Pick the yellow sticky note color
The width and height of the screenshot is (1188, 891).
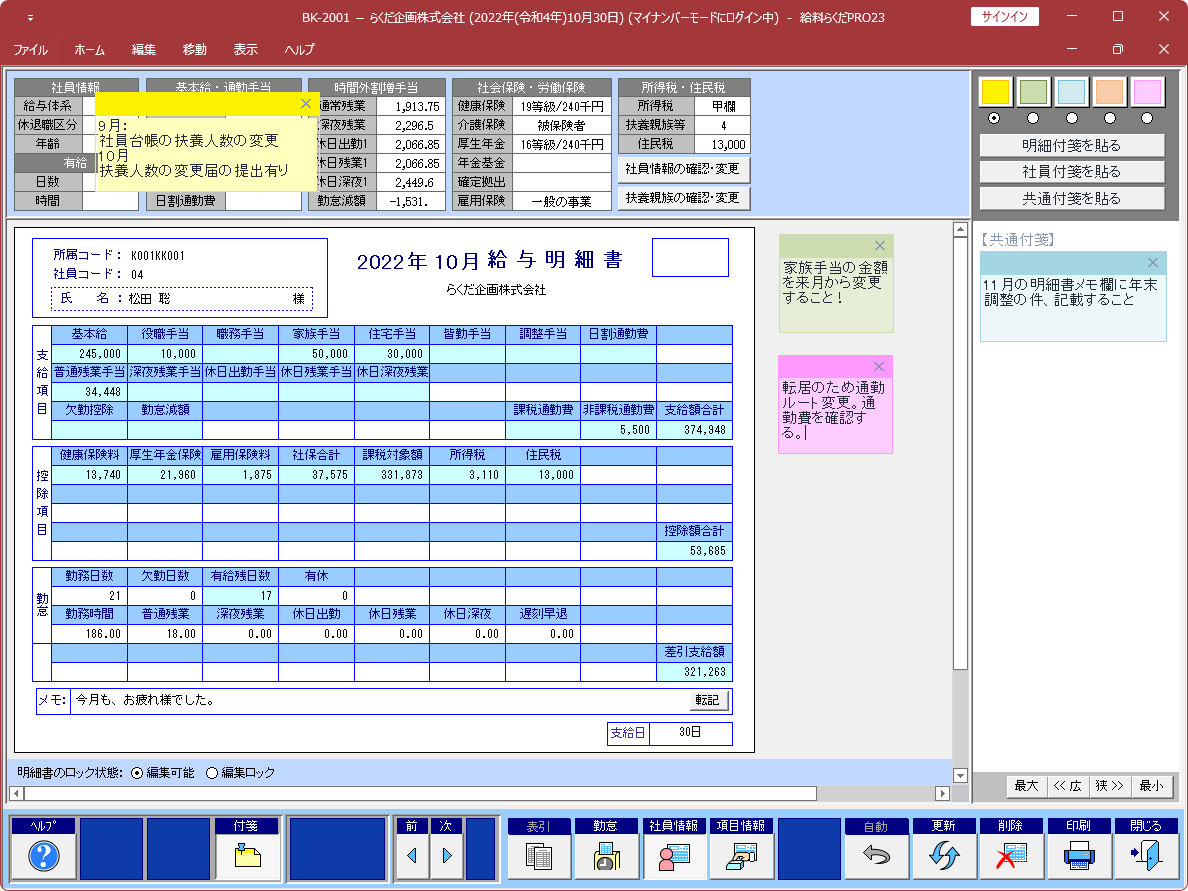(x=996, y=92)
